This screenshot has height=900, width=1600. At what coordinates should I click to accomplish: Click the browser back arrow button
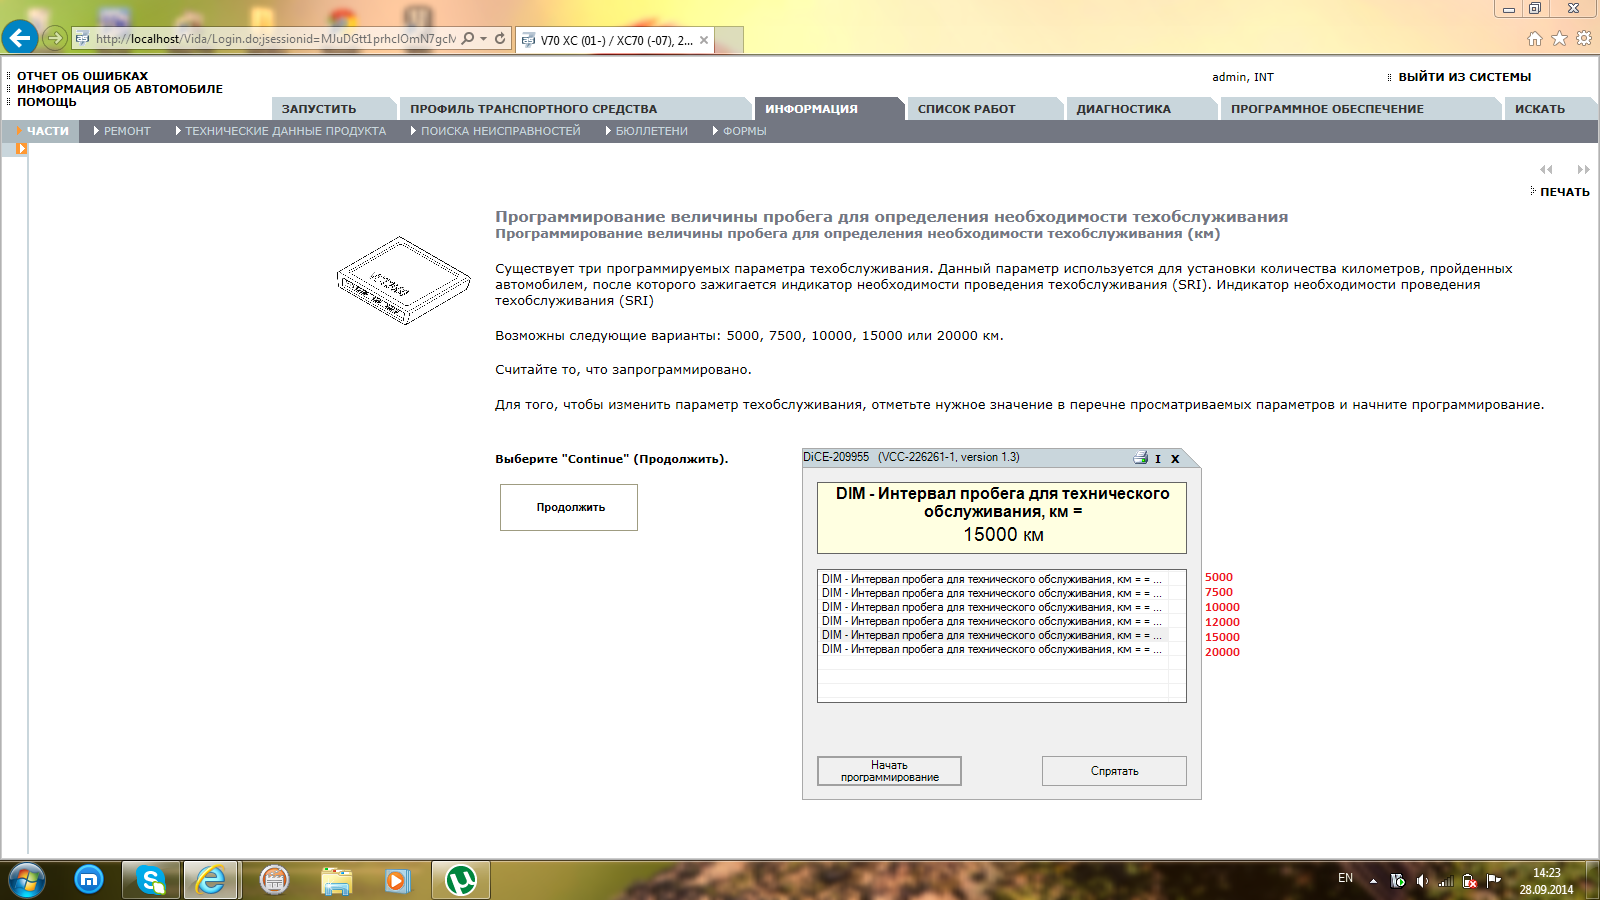[x=20, y=38]
